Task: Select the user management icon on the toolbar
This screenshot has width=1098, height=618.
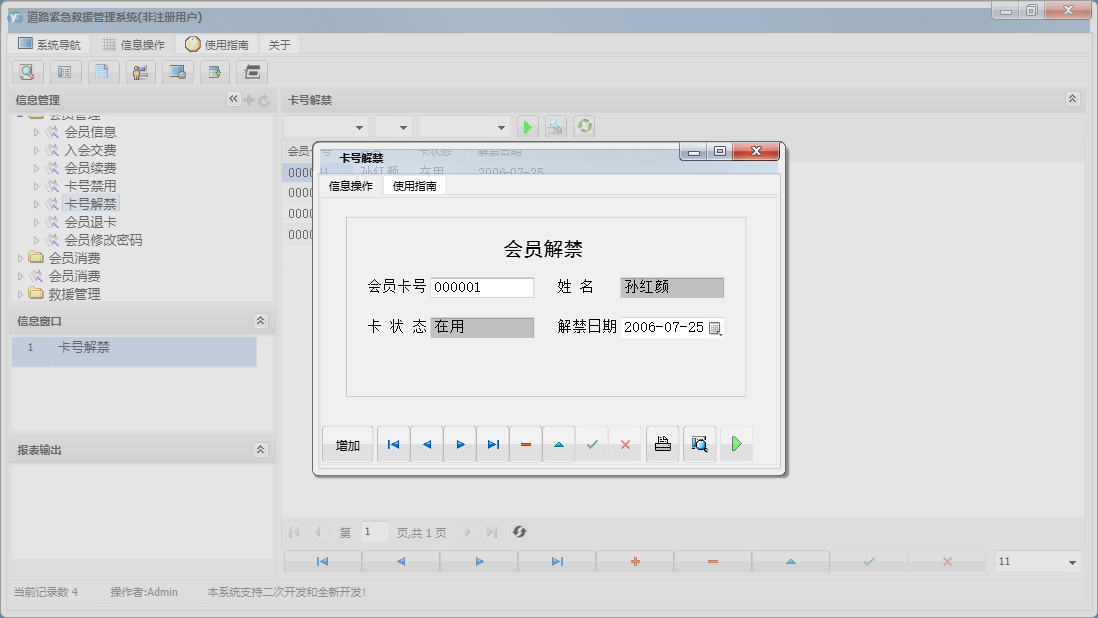Action: tap(140, 72)
